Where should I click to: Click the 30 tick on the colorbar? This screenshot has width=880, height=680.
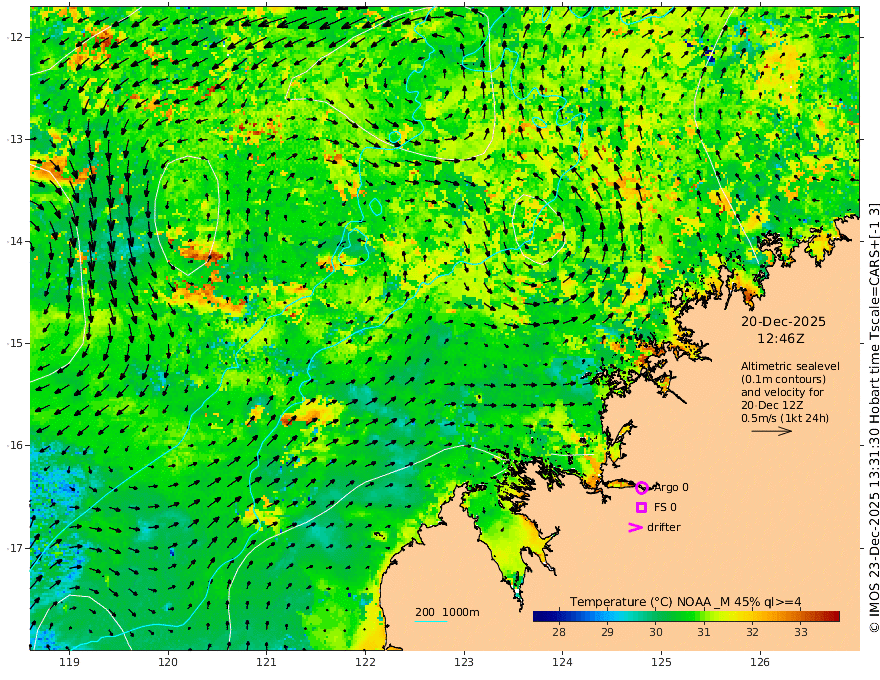click(x=656, y=632)
